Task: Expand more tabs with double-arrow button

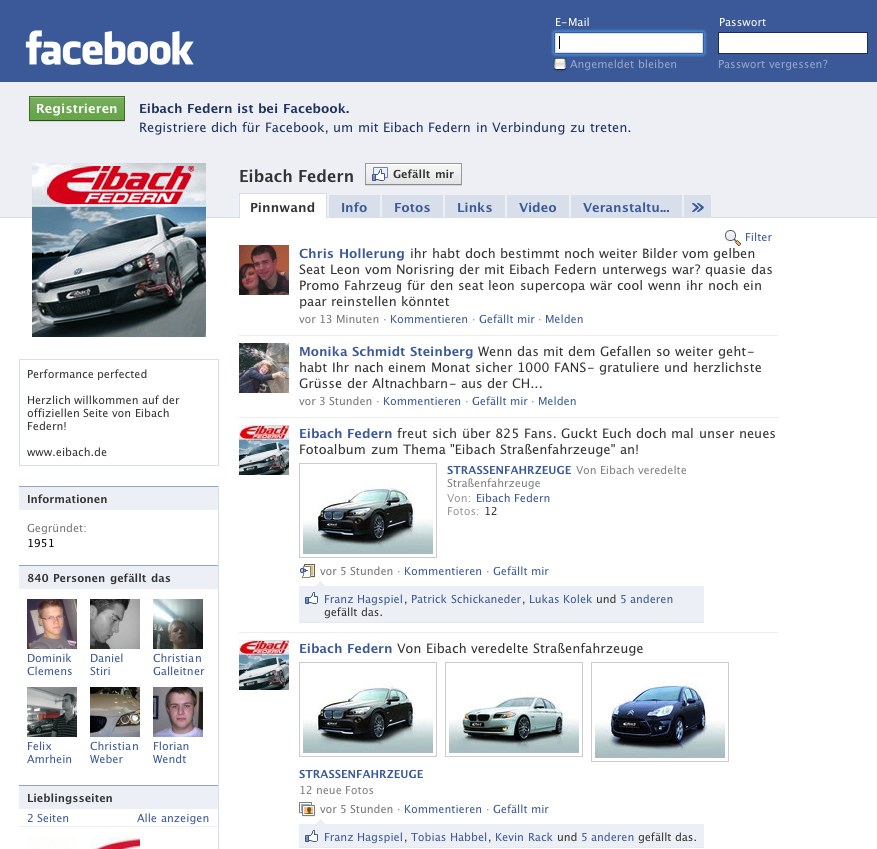Action: point(697,207)
